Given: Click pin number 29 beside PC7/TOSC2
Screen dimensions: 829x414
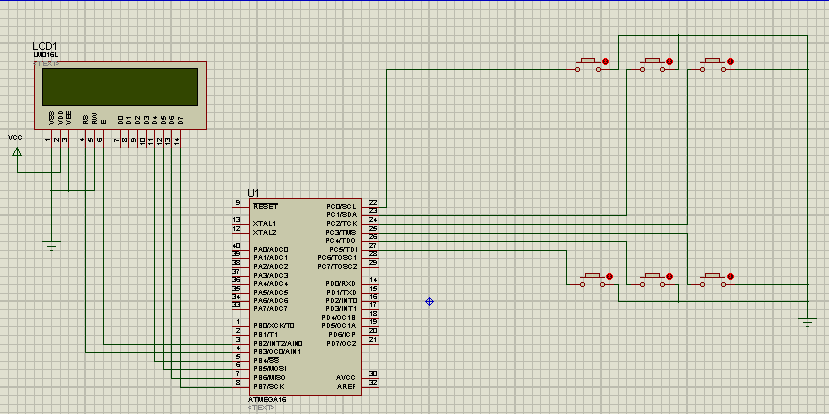Looking at the screenshot, I should [x=373, y=262].
